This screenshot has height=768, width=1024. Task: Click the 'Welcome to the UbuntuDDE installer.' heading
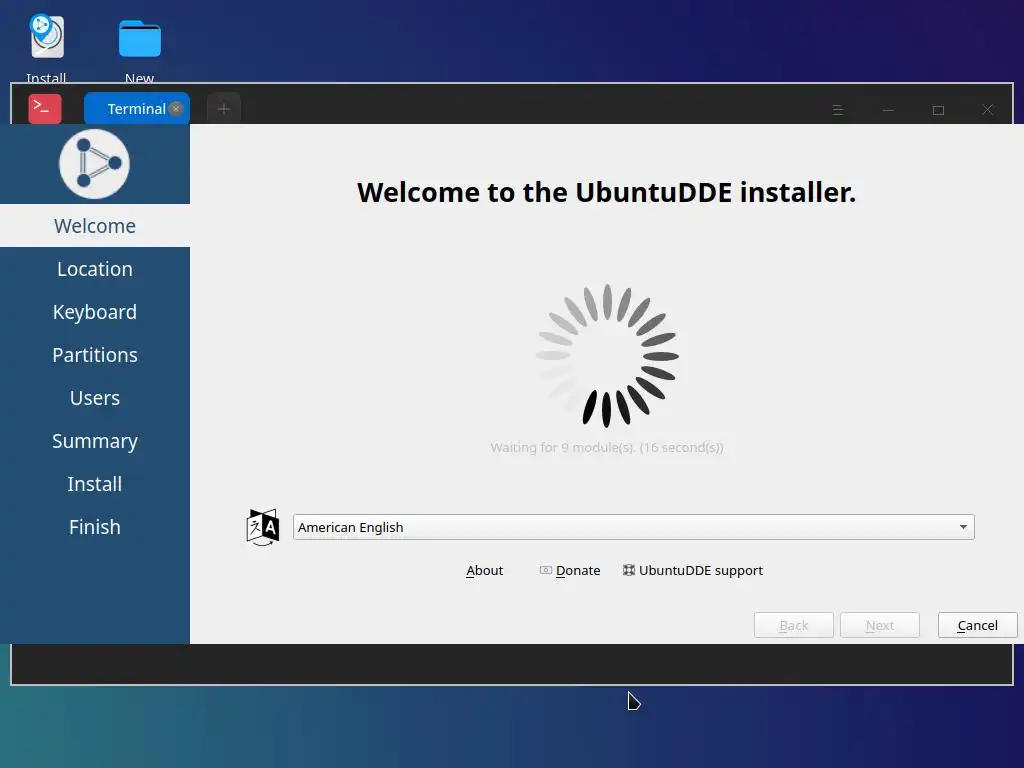606,192
